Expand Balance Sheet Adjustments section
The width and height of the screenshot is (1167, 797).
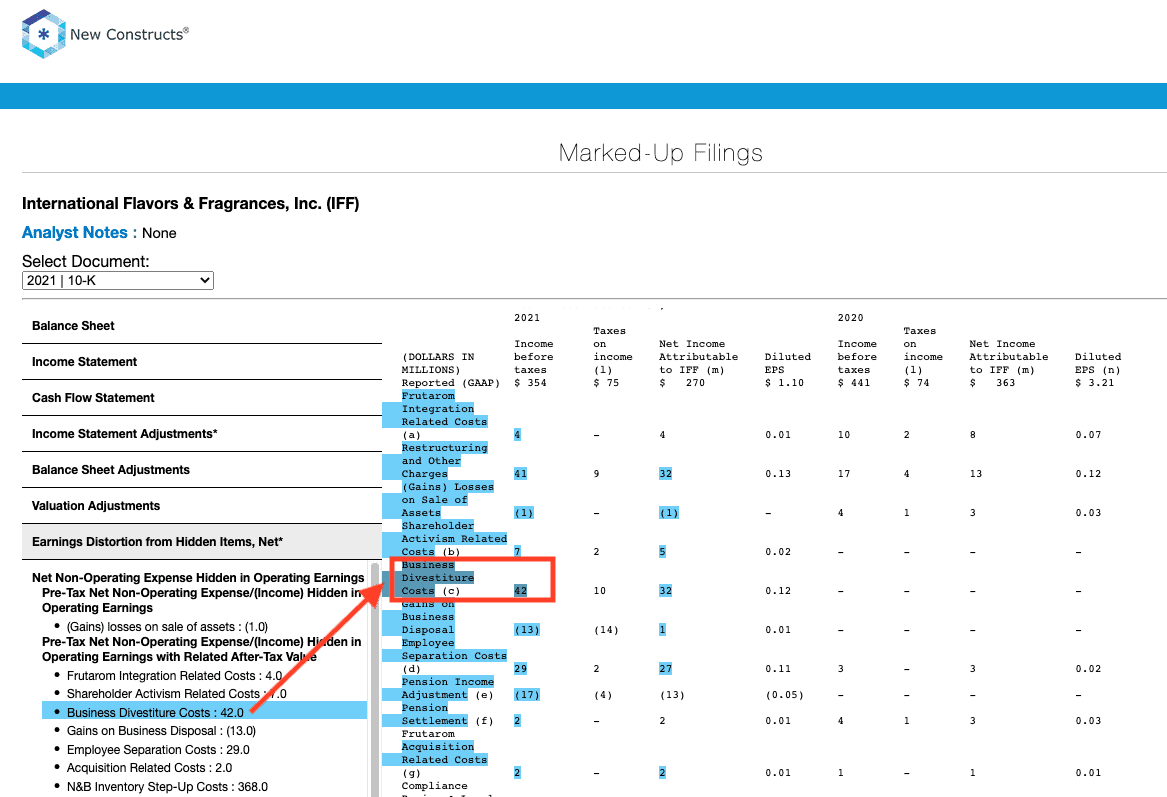tap(202, 470)
